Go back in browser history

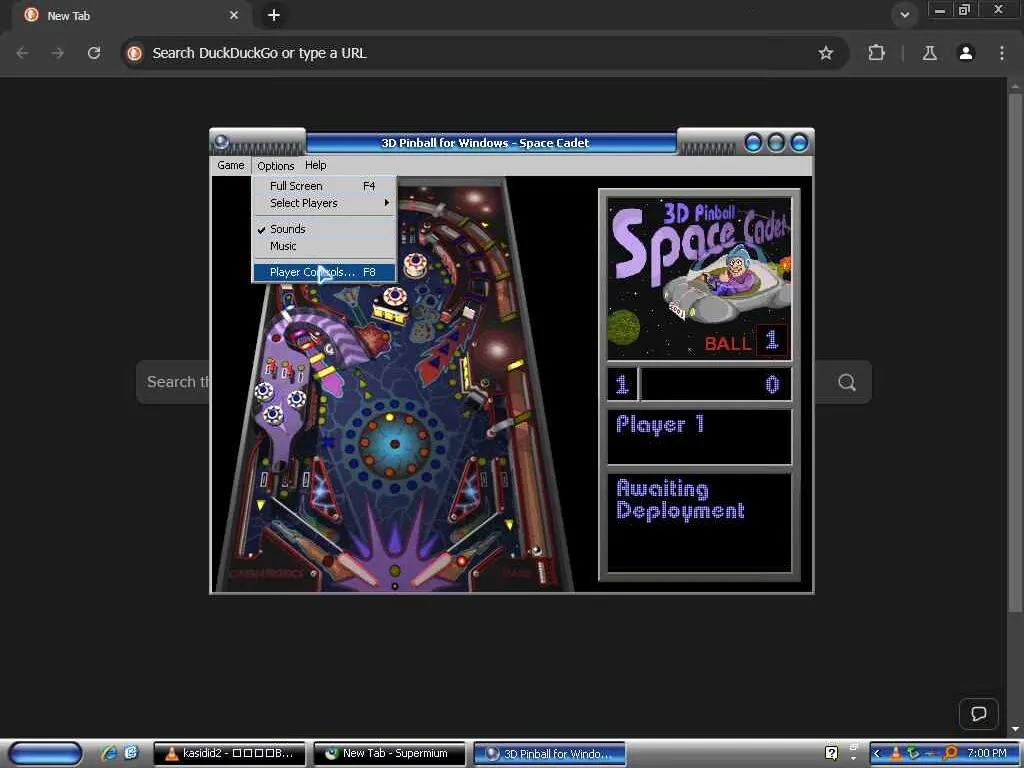click(x=23, y=53)
